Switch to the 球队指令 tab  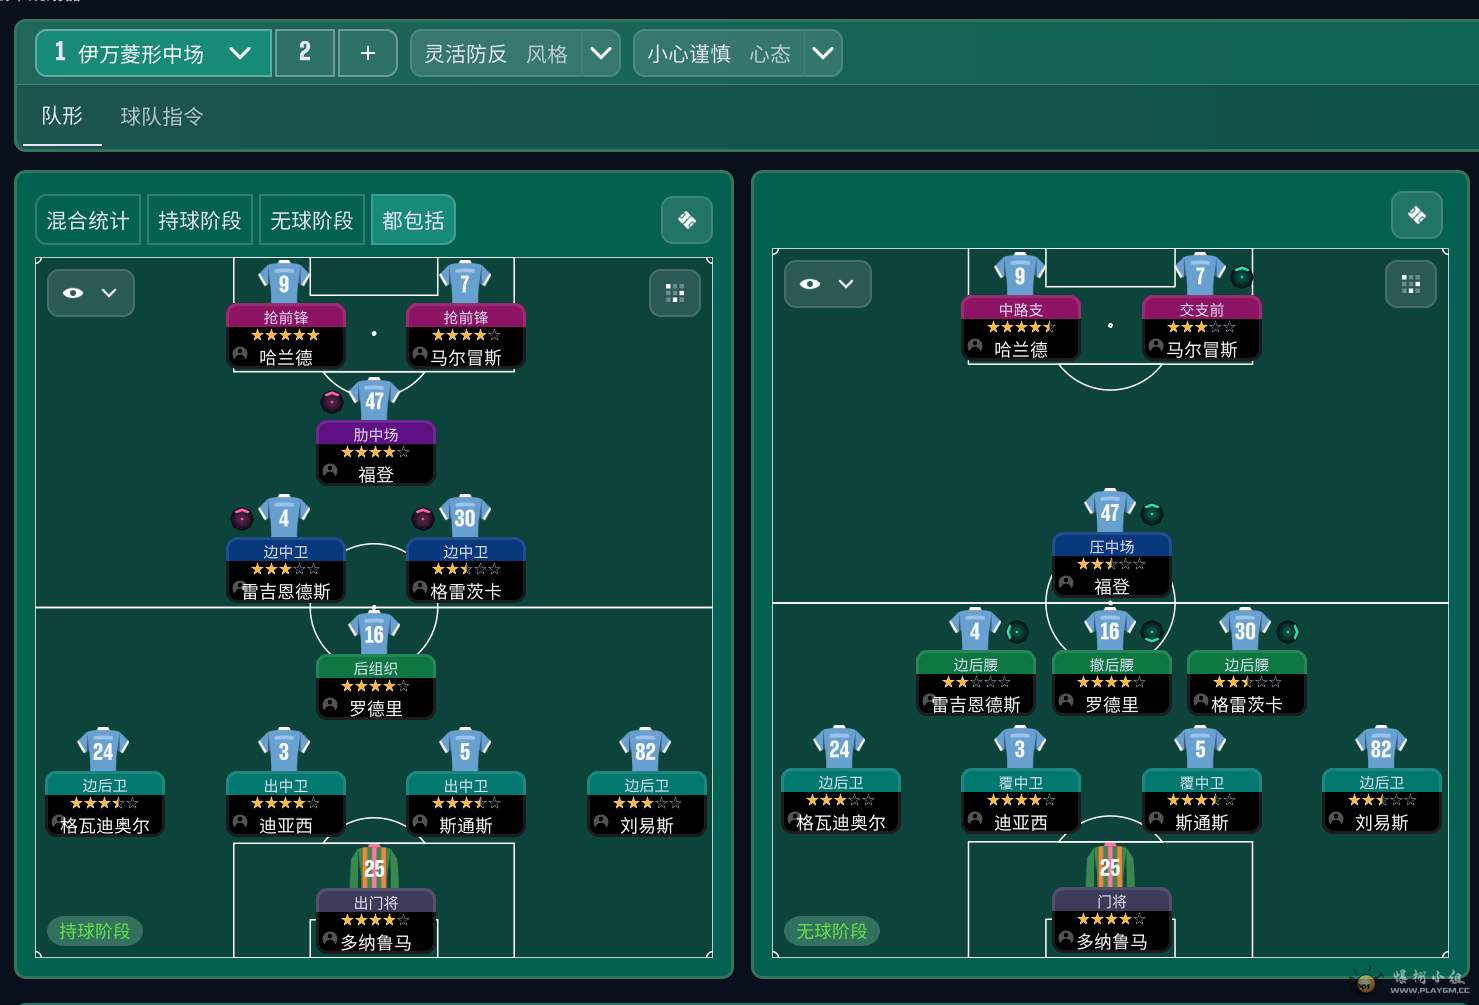coord(161,117)
